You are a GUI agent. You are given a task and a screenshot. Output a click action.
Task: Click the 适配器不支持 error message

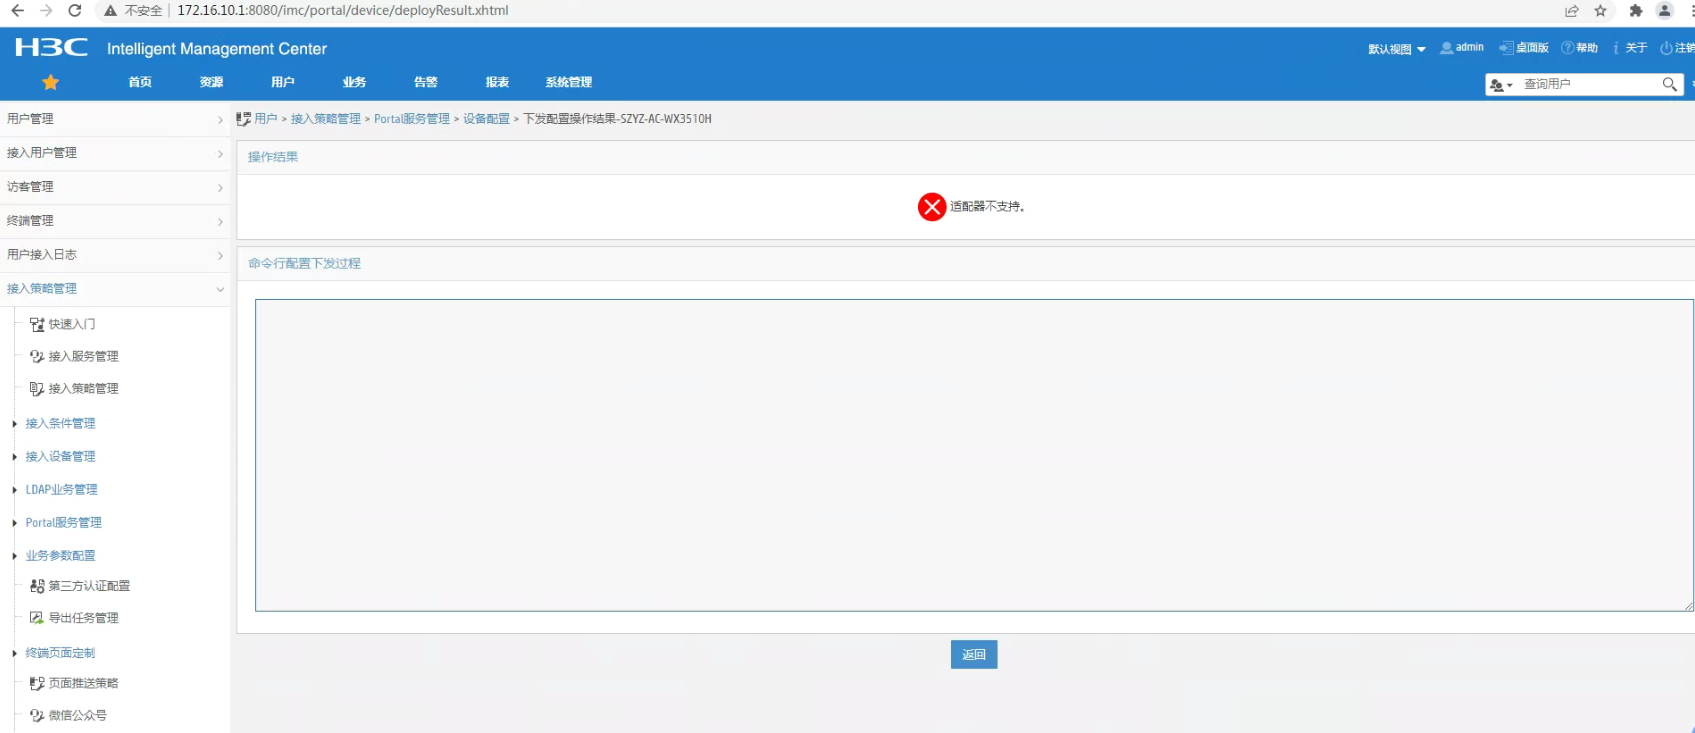[x=987, y=206]
